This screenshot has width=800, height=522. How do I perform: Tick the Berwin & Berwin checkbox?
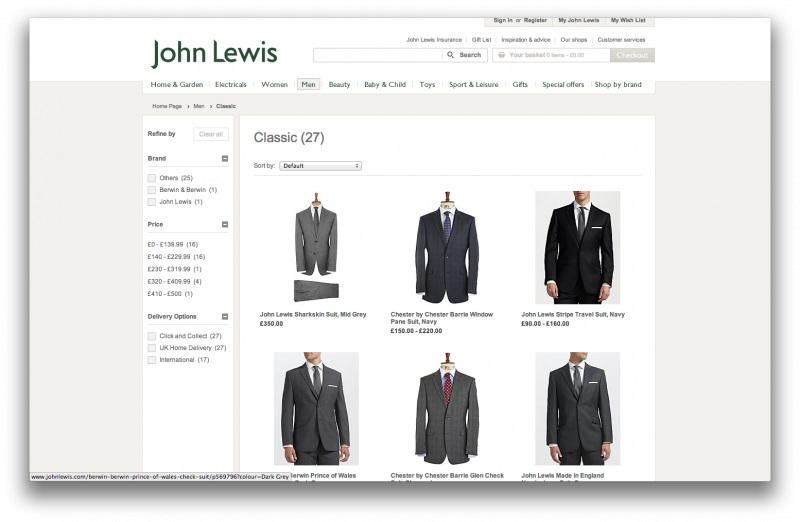152,190
